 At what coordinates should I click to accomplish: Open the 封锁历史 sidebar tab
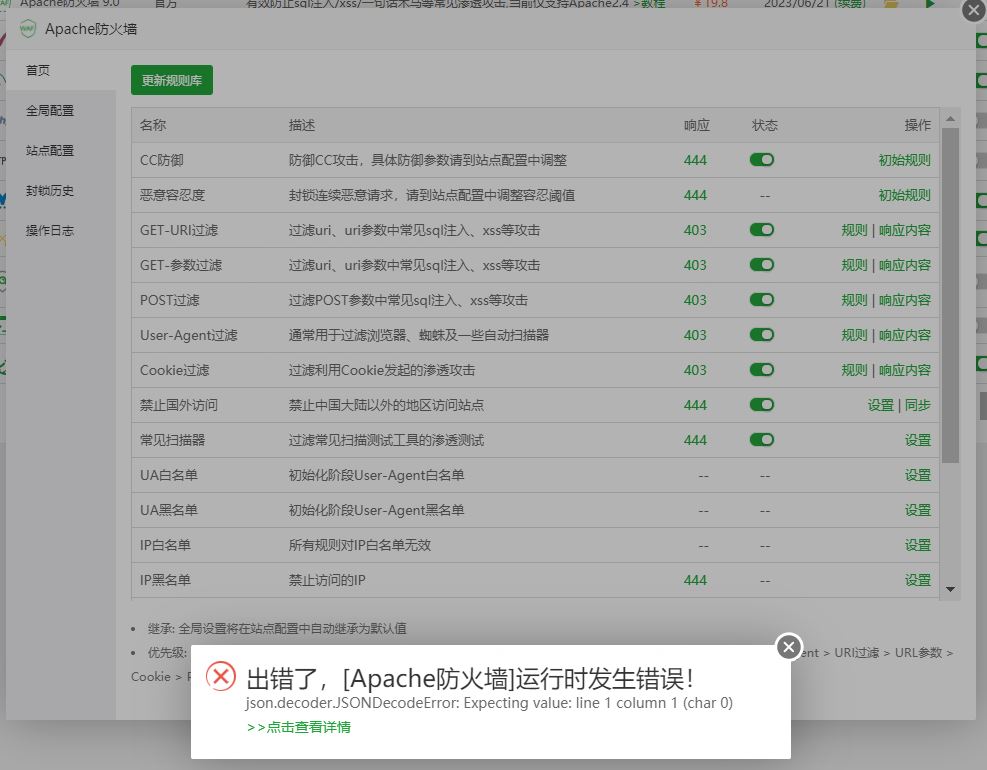[61, 191]
